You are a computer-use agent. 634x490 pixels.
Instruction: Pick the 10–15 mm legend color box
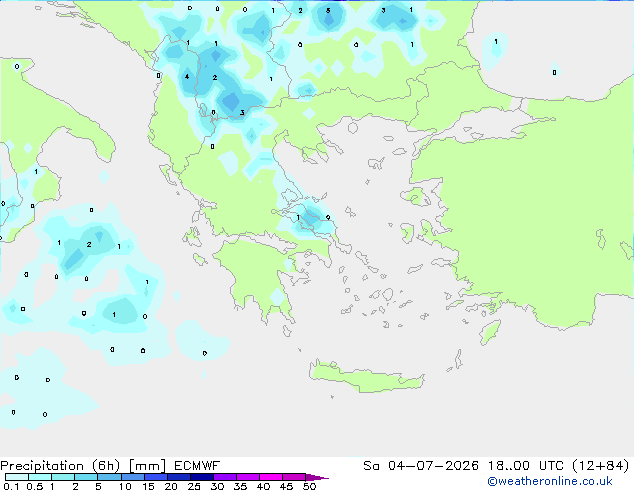(132, 477)
